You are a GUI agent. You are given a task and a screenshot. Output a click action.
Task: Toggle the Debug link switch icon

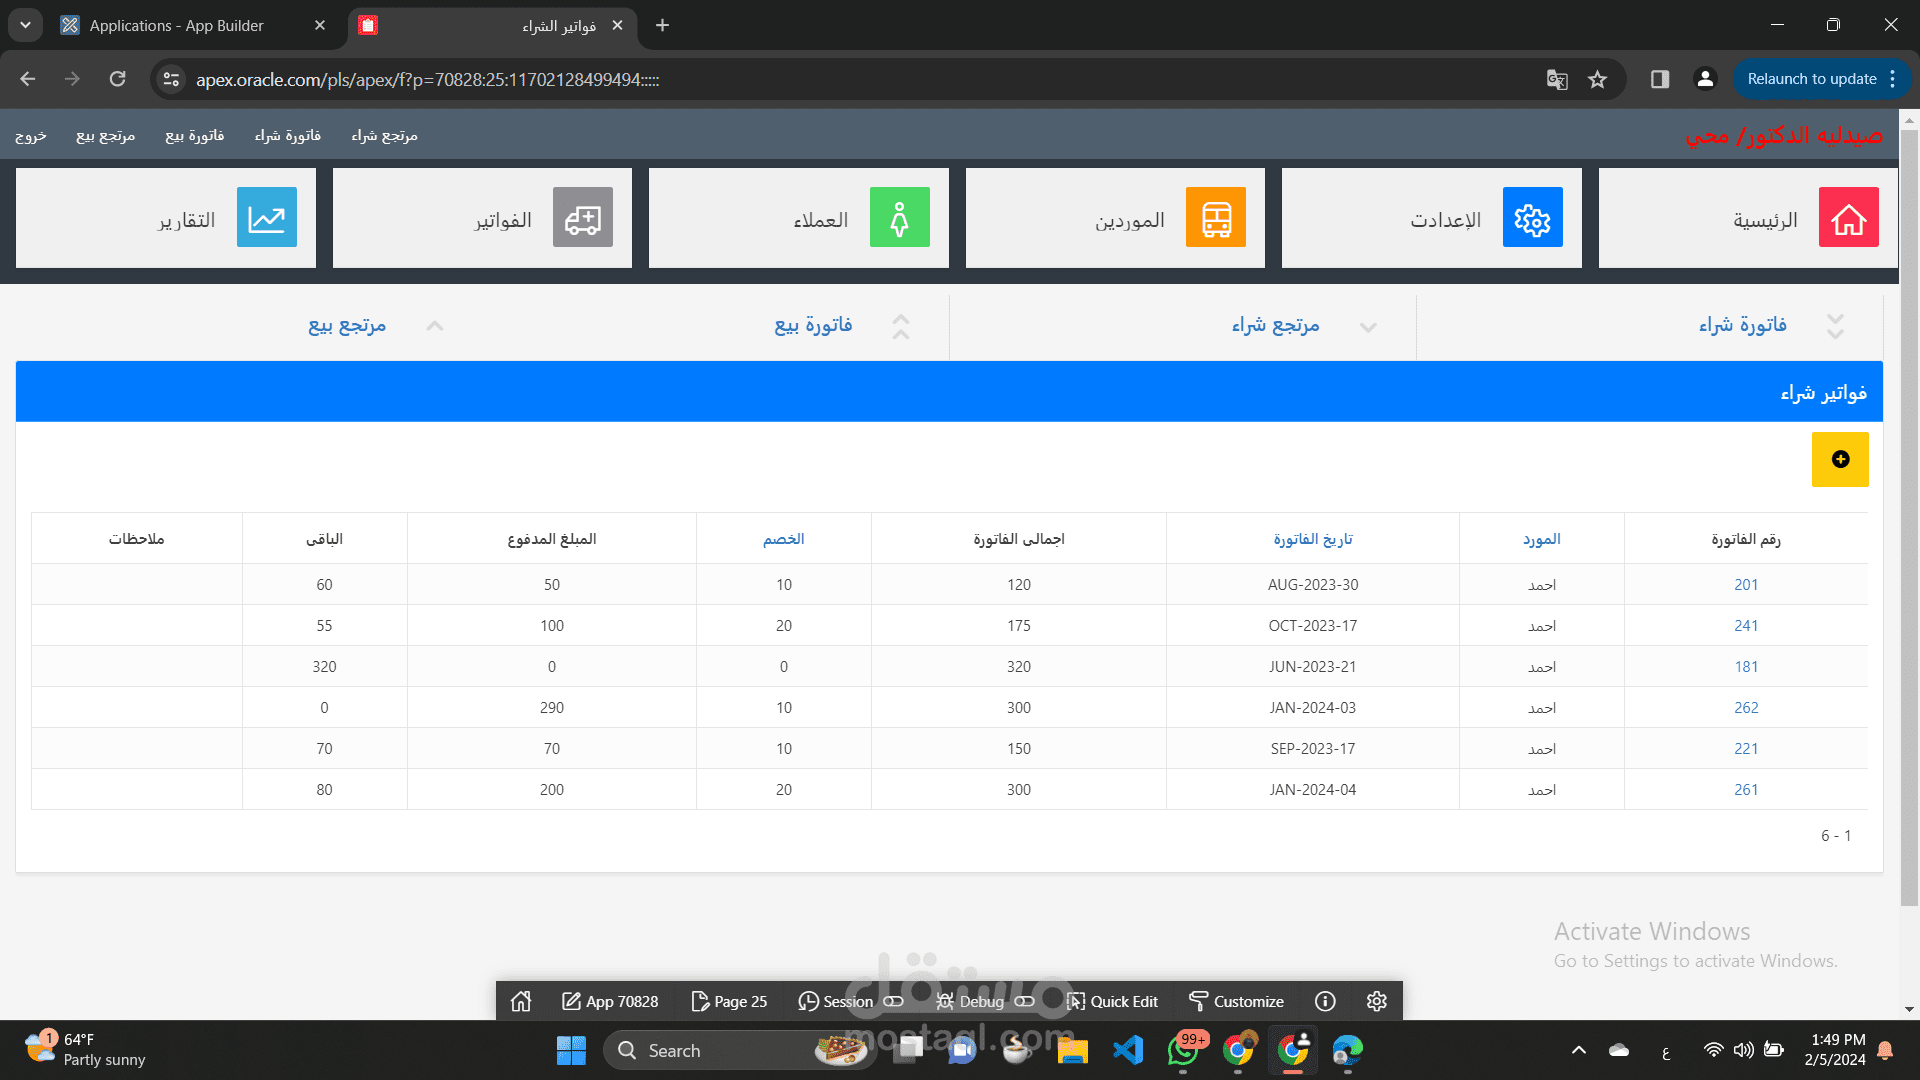[1024, 1001]
